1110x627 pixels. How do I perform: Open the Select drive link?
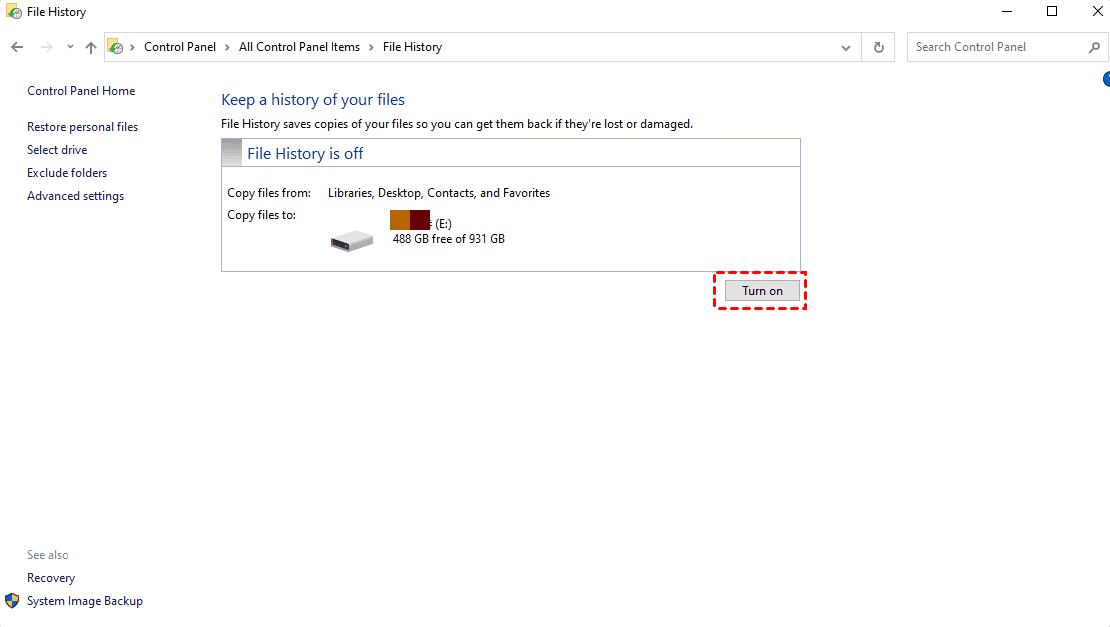(x=57, y=149)
